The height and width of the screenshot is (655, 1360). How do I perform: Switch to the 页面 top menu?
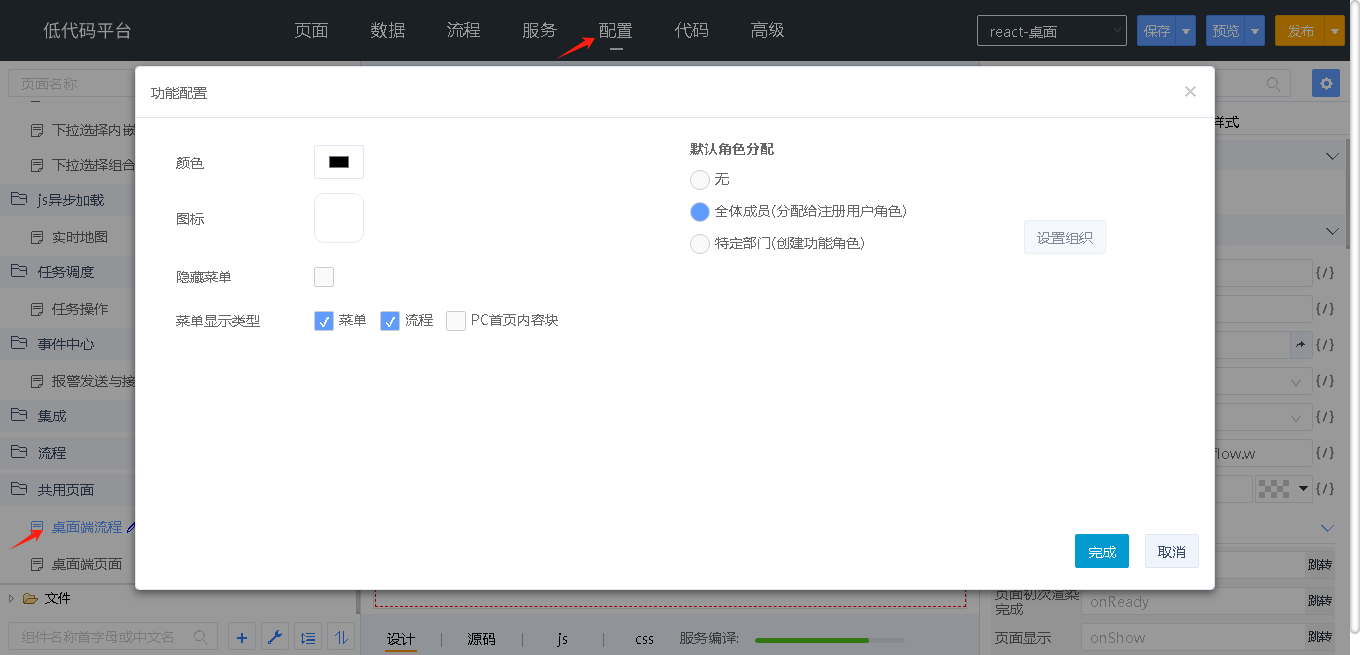[311, 31]
